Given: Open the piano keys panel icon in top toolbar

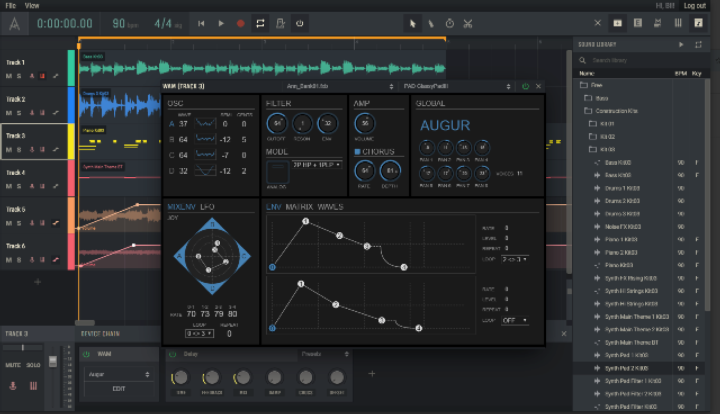Looking at the screenshot, I should [678, 22].
